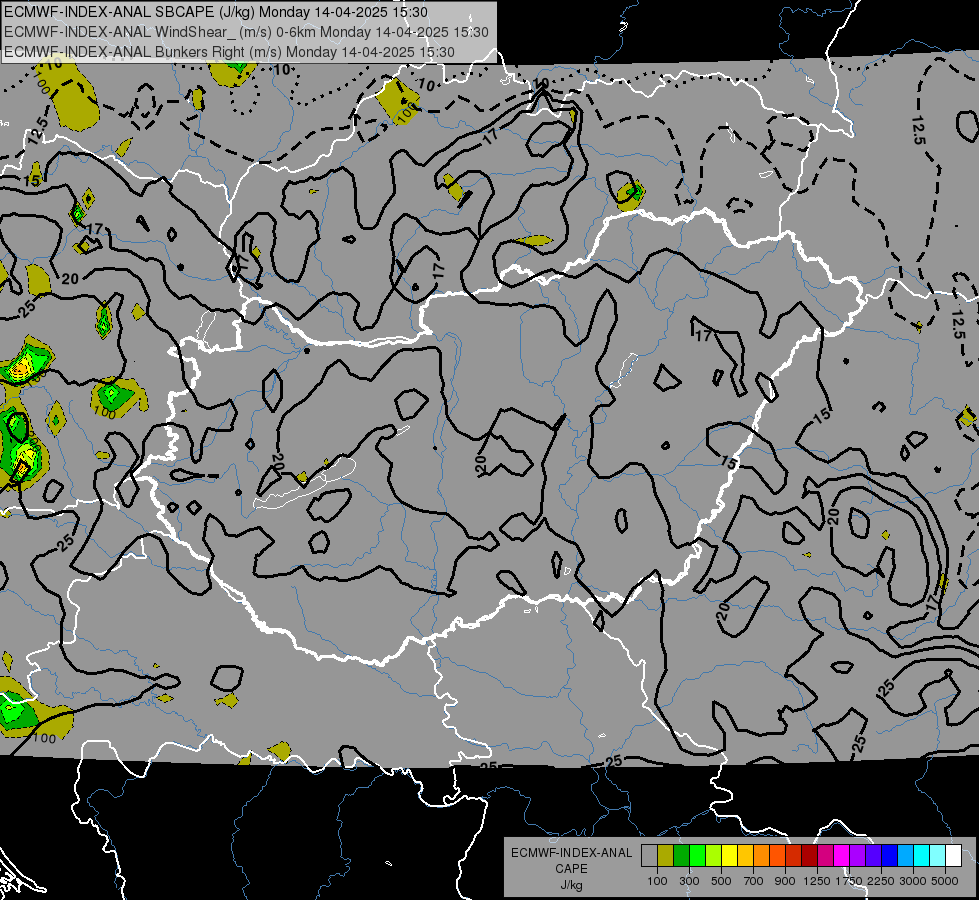
Task: Click the 1750 label under the legend
Action: coord(849,881)
